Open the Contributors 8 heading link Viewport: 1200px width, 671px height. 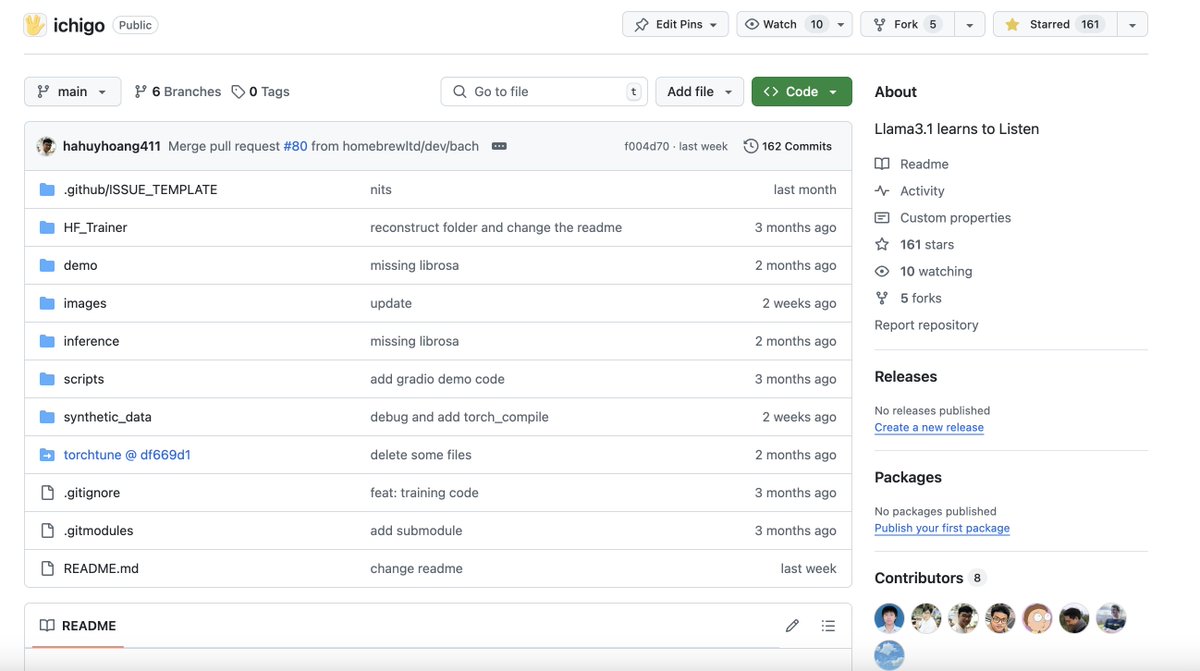tap(930, 578)
